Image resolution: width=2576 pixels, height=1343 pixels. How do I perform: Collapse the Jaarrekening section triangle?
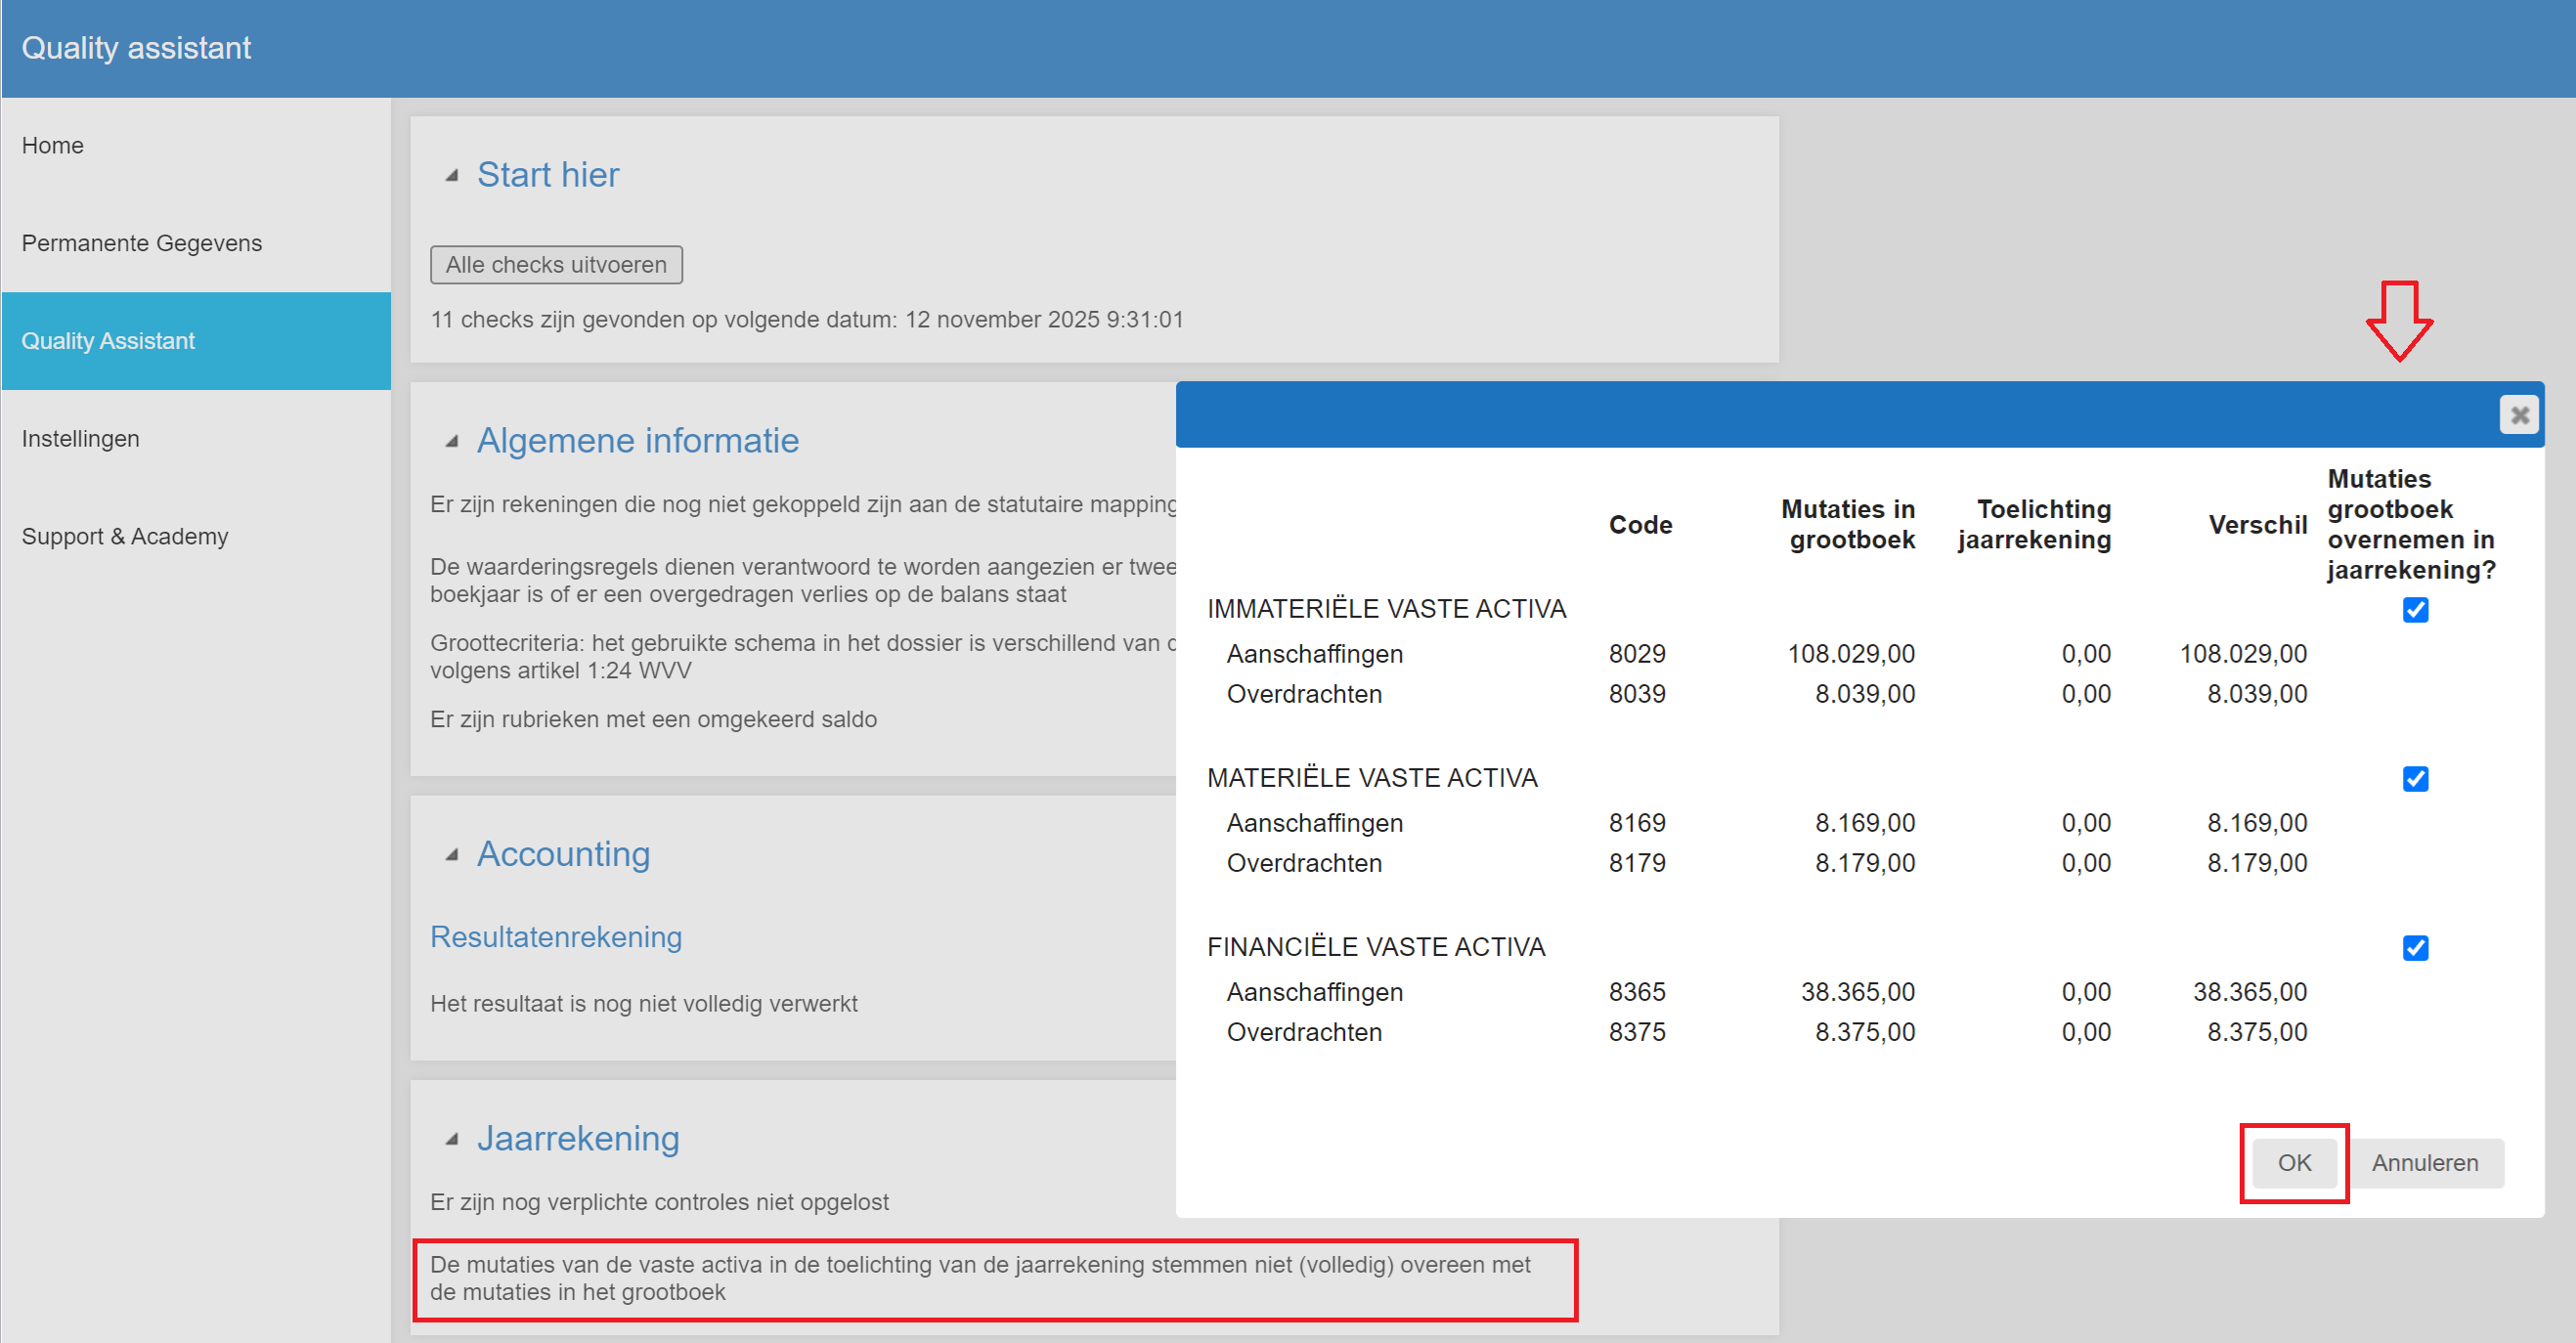pos(452,1139)
